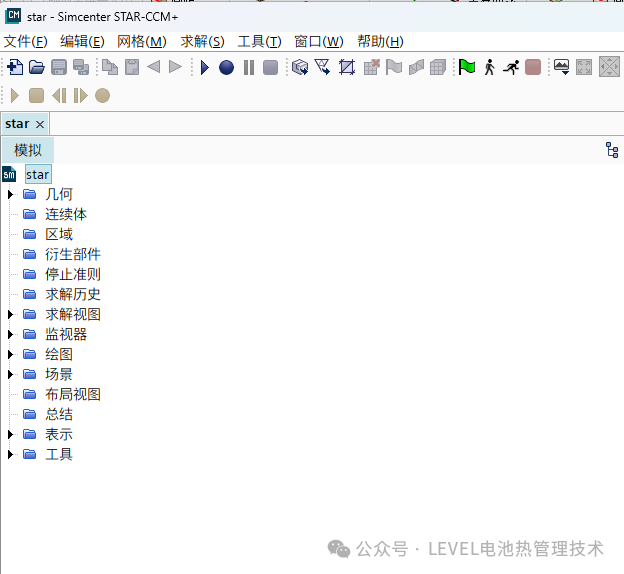This screenshot has height=574, width=624.
Task: Expand the 场景 tree node
Action: (11, 374)
